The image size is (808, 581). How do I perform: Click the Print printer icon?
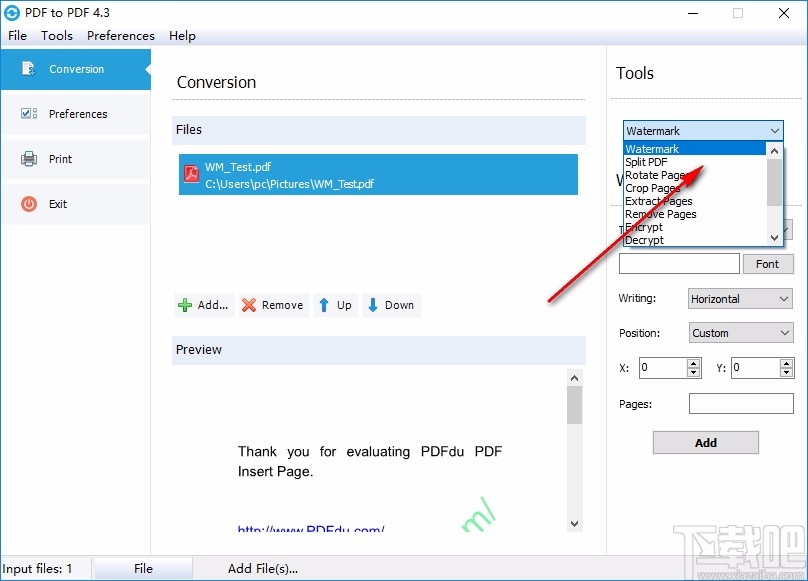point(29,159)
